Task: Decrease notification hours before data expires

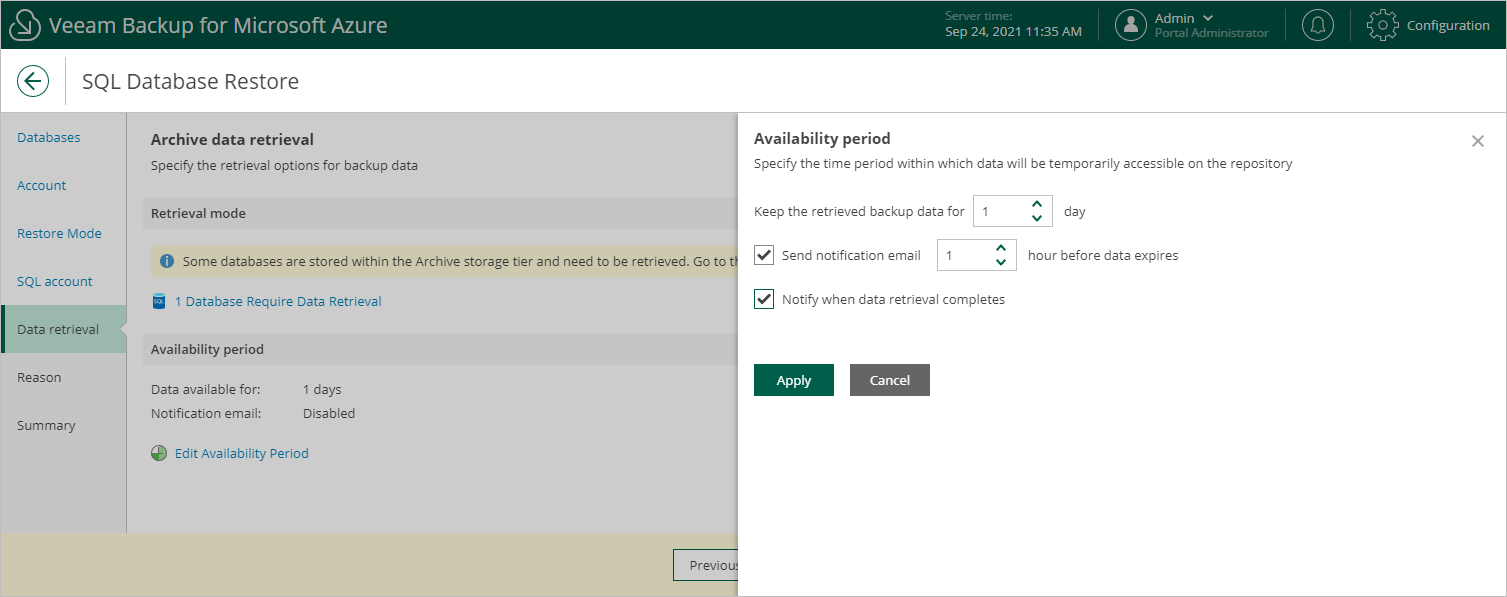Action: [1001, 262]
